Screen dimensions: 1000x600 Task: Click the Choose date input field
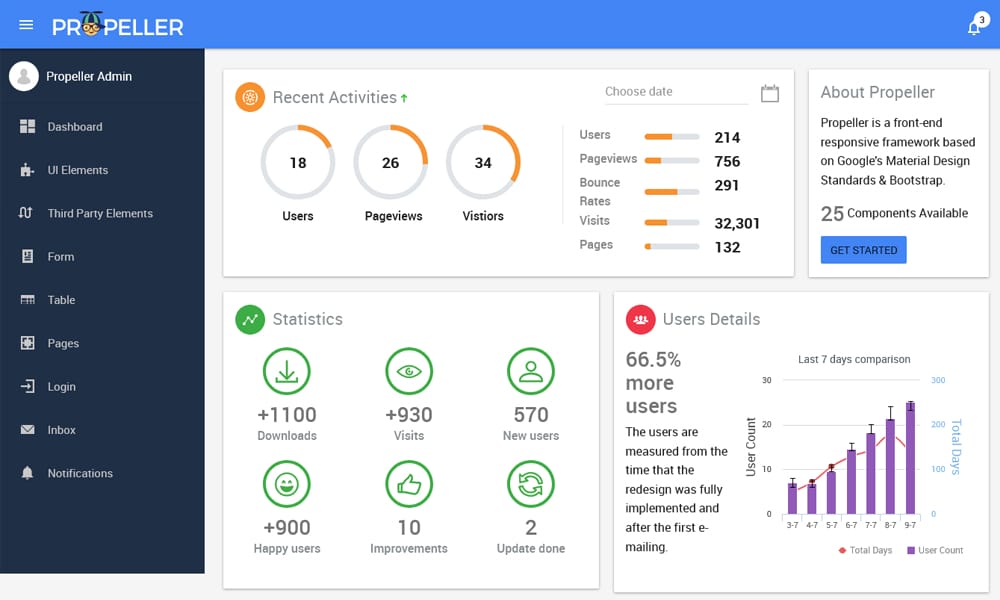[675, 92]
